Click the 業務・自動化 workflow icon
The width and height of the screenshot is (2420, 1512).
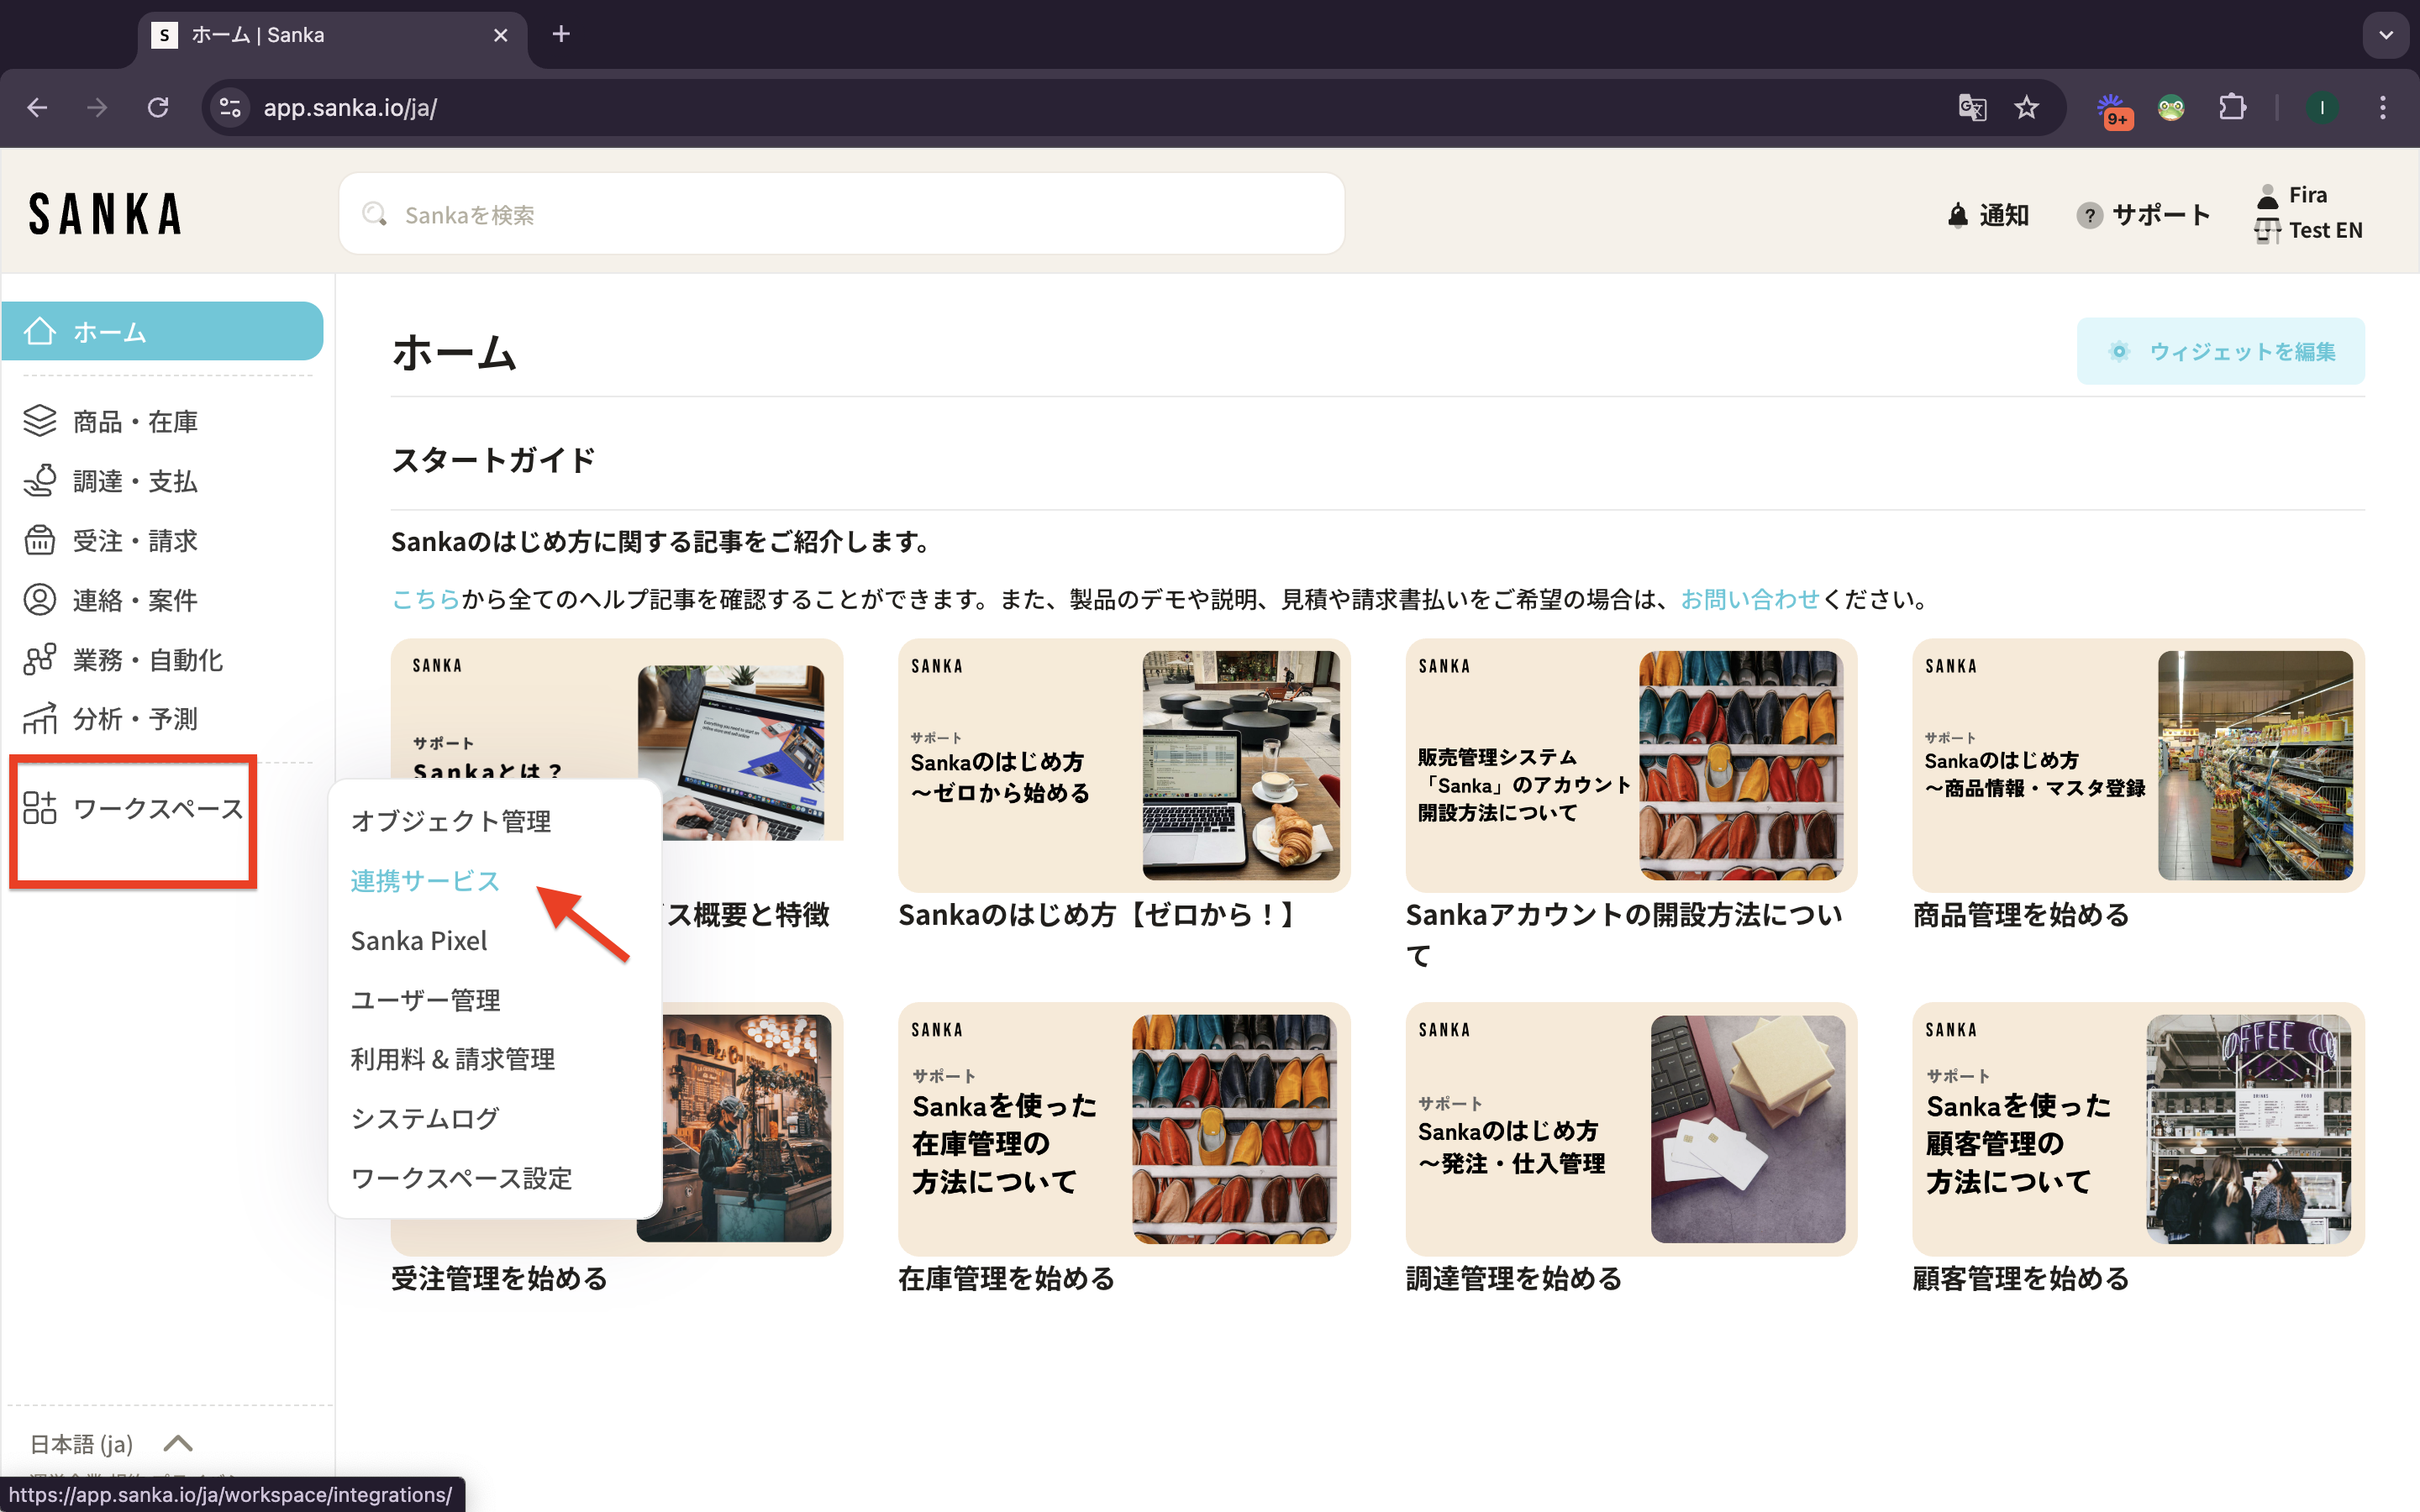[x=40, y=660]
